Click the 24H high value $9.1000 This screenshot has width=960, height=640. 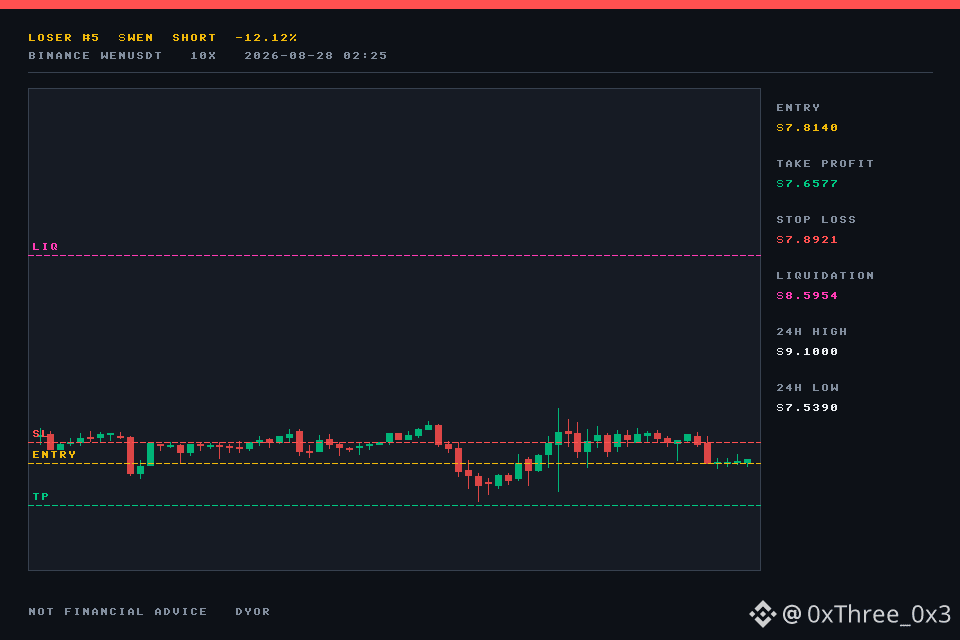(x=807, y=352)
